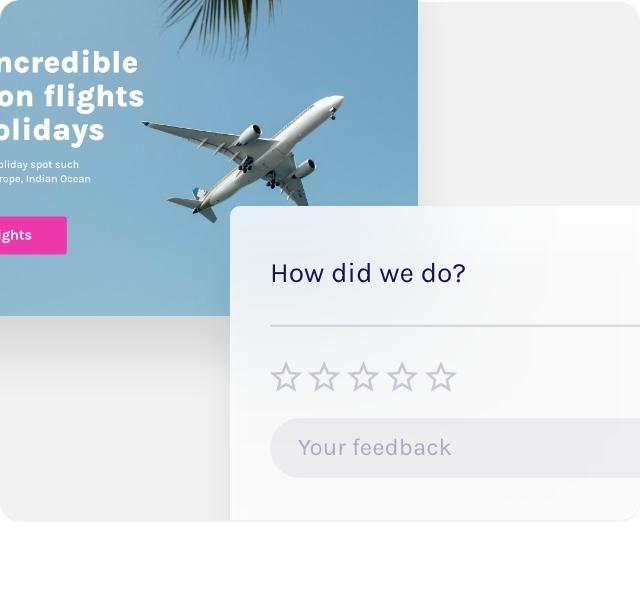The width and height of the screenshot is (640, 602).
Task: Select the "on flights" headline line
Action: [72, 96]
